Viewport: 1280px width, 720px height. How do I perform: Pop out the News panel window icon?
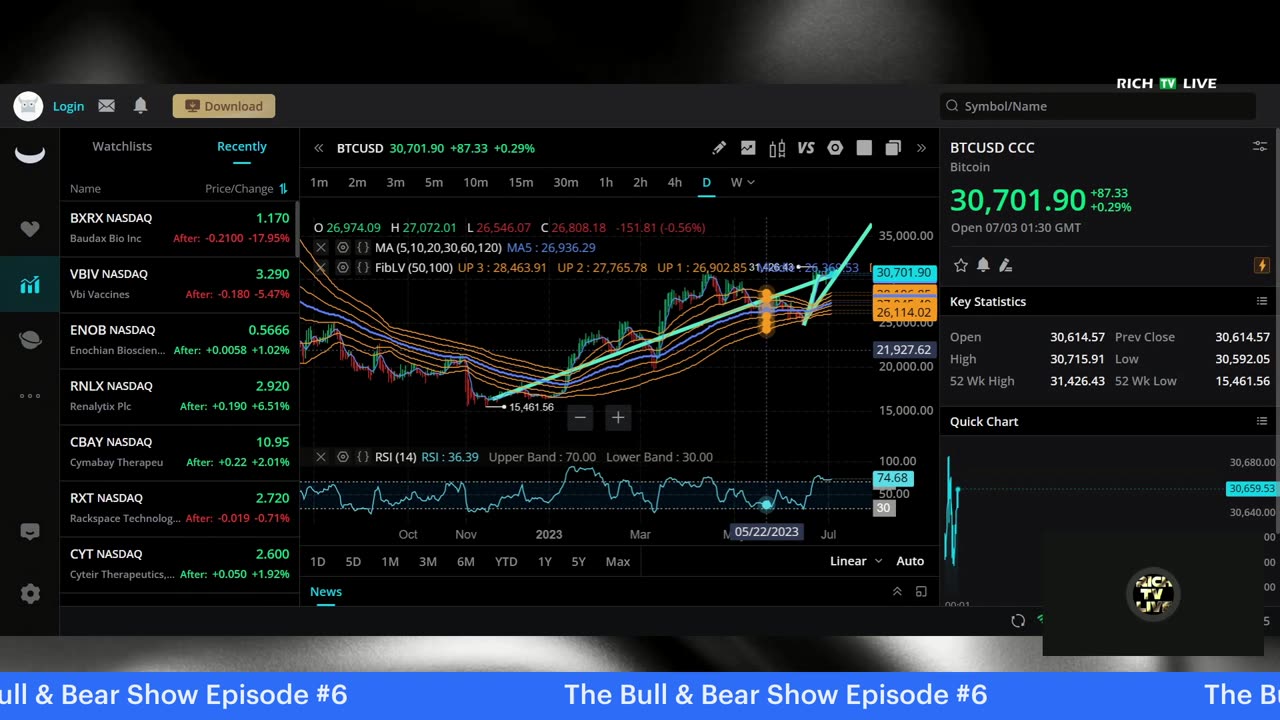click(x=921, y=592)
